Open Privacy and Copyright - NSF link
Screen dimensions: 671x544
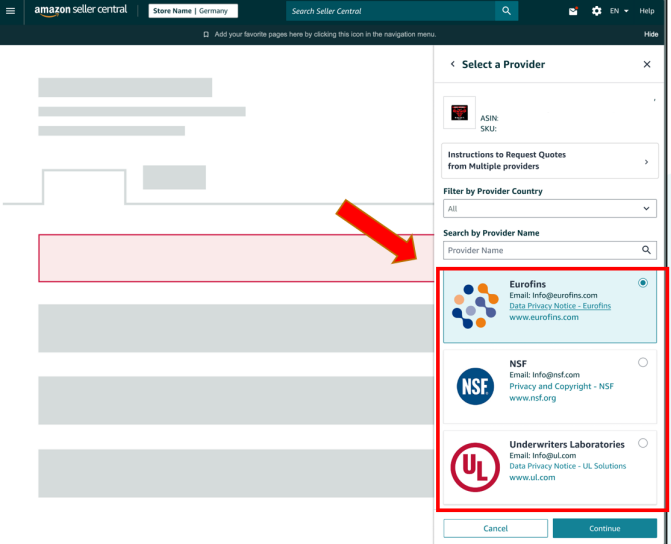pos(561,386)
